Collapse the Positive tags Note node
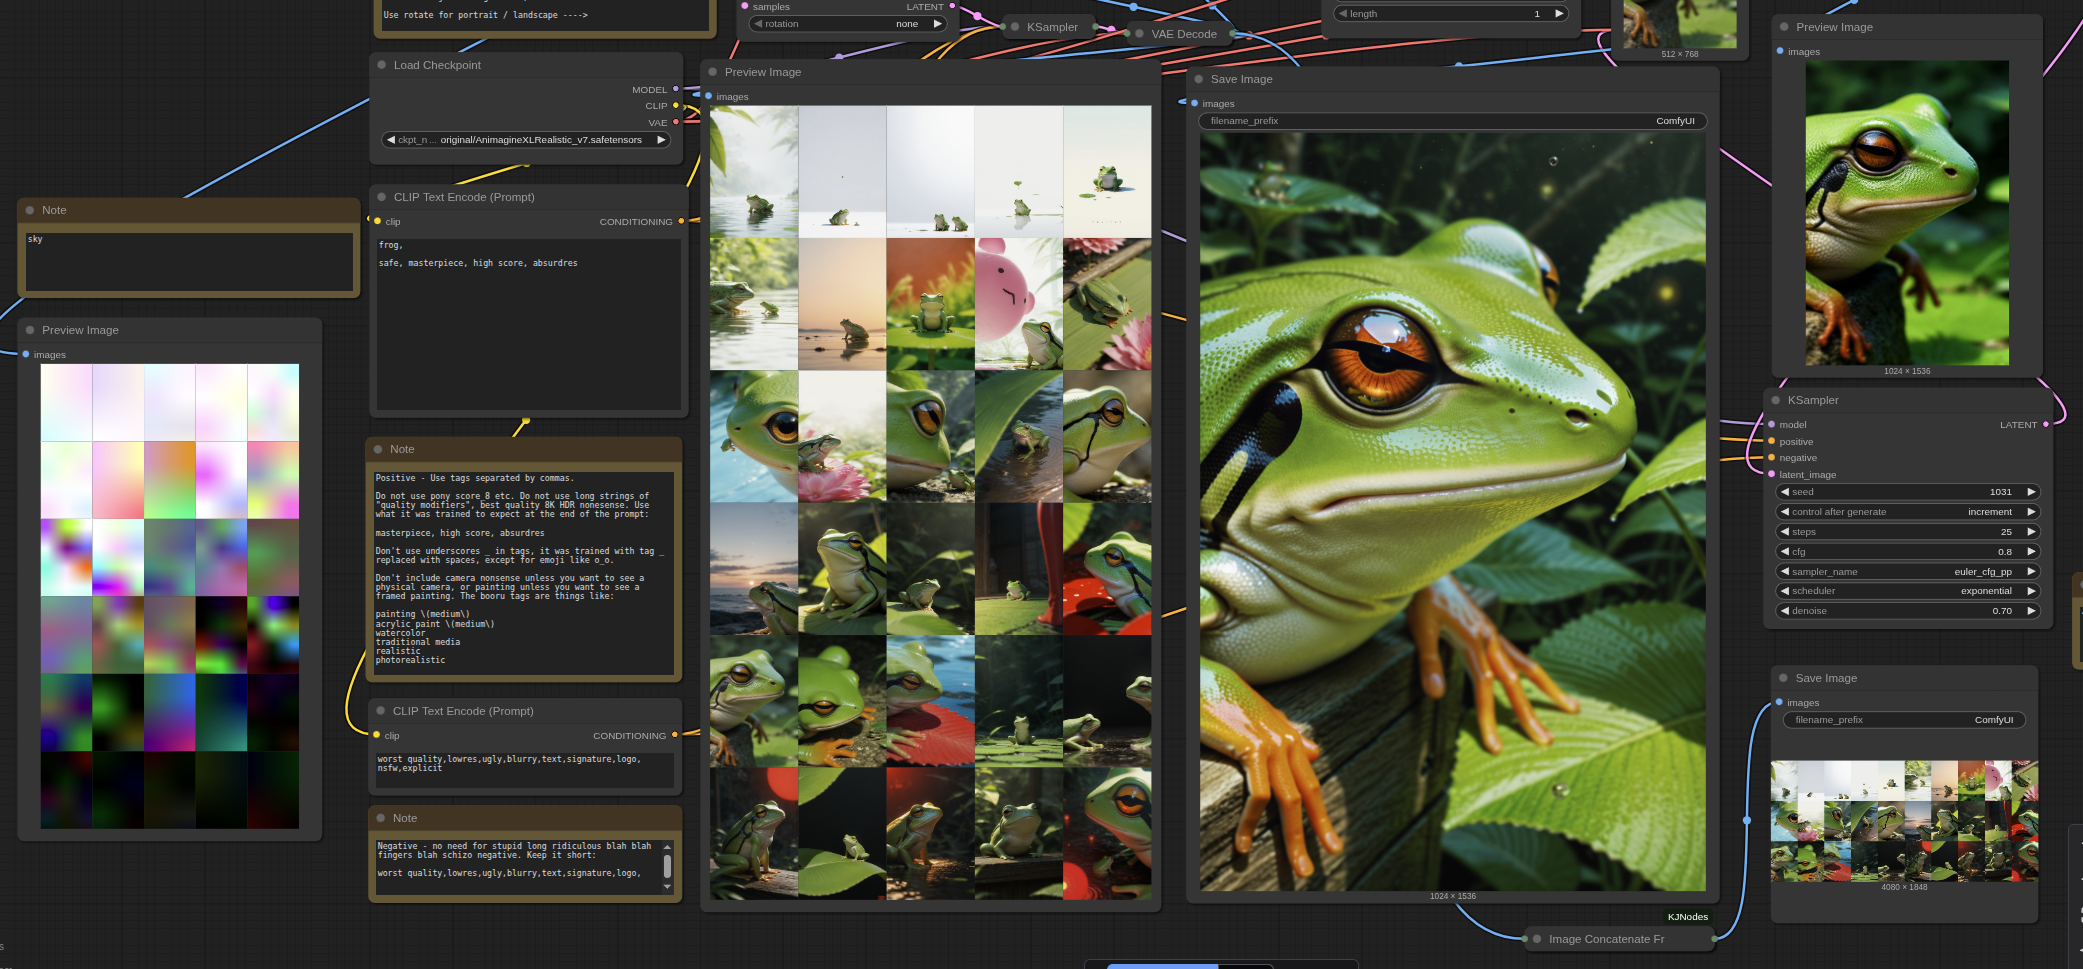Image resolution: width=2083 pixels, height=969 pixels. tap(378, 449)
